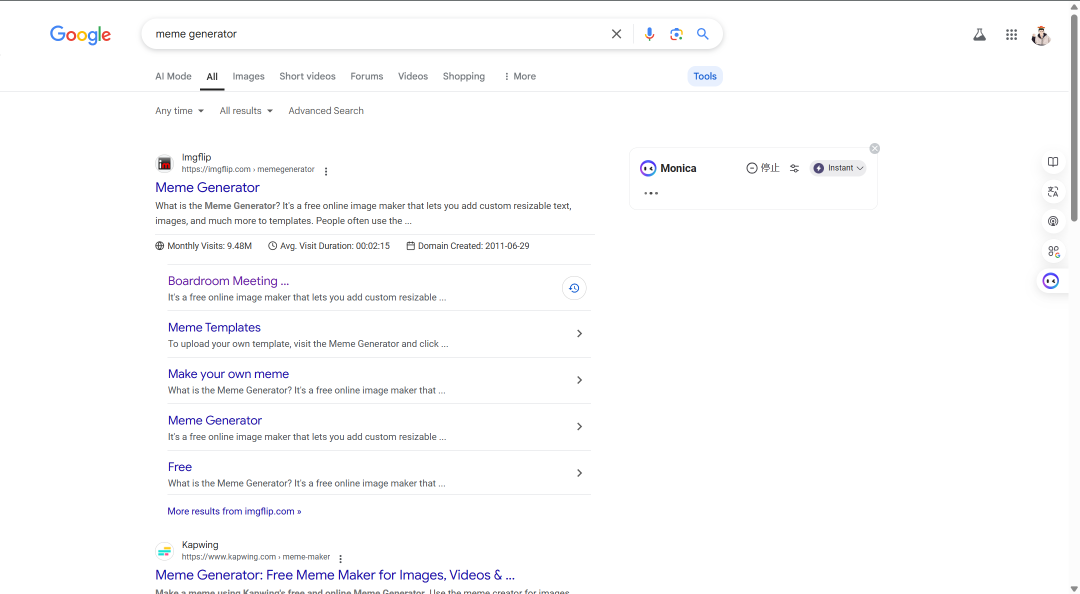Open three-dot menu next to Kapwing URL
This screenshot has height=594, width=1080.
pyautogui.click(x=340, y=559)
